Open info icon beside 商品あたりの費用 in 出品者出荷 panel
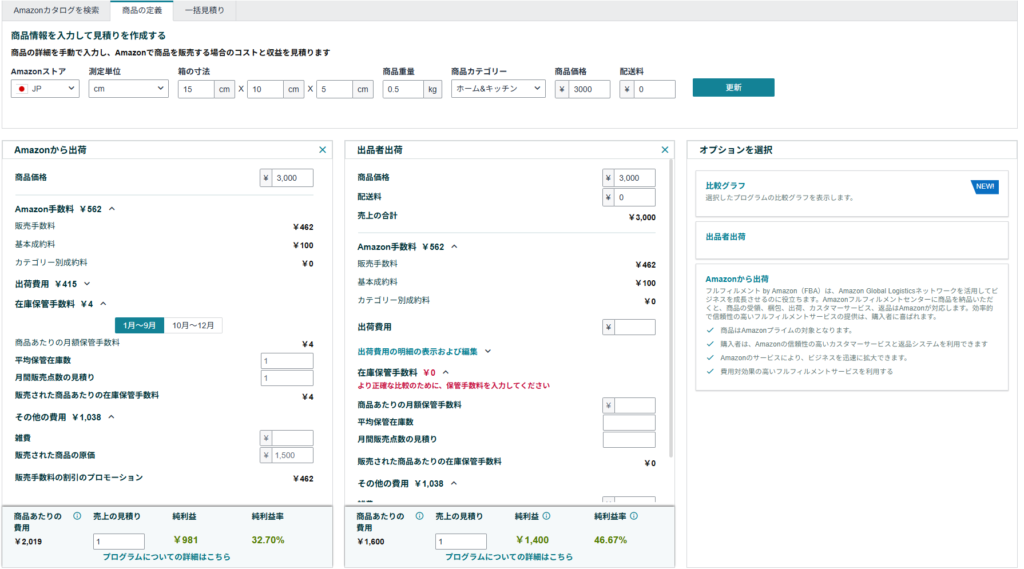This screenshot has height=569, width=1024. [x=419, y=516]
